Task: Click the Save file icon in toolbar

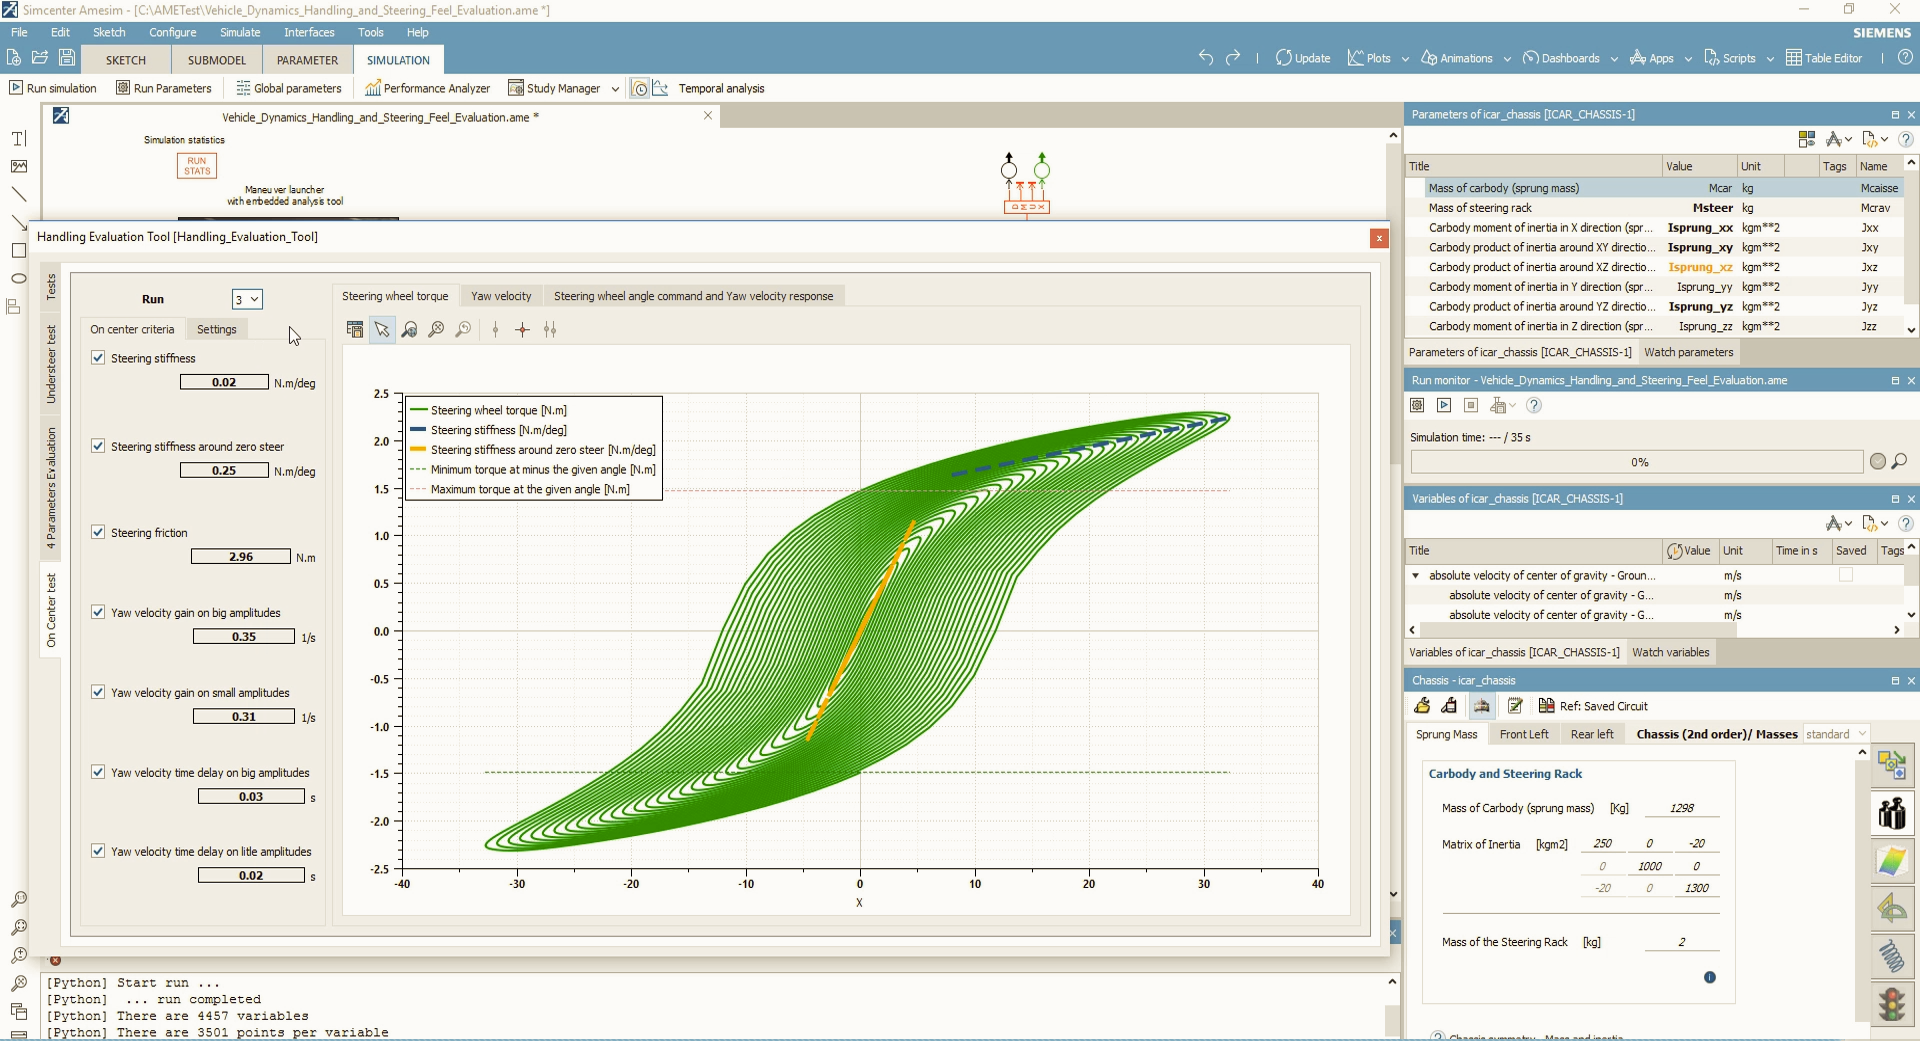Action: click(67, 58)
